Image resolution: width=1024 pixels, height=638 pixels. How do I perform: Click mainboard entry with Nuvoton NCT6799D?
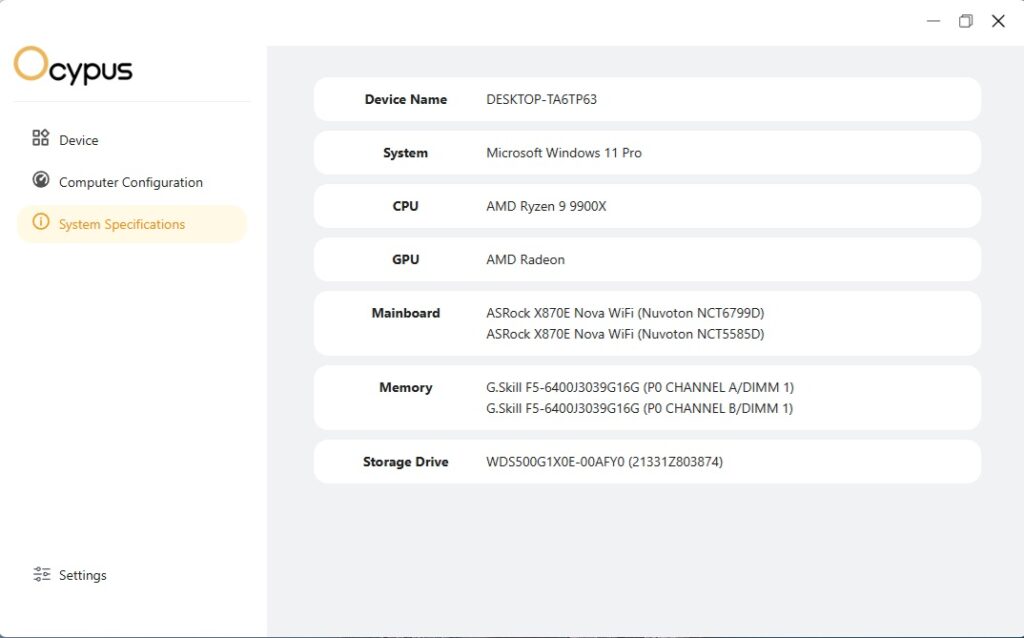[625, 313]
